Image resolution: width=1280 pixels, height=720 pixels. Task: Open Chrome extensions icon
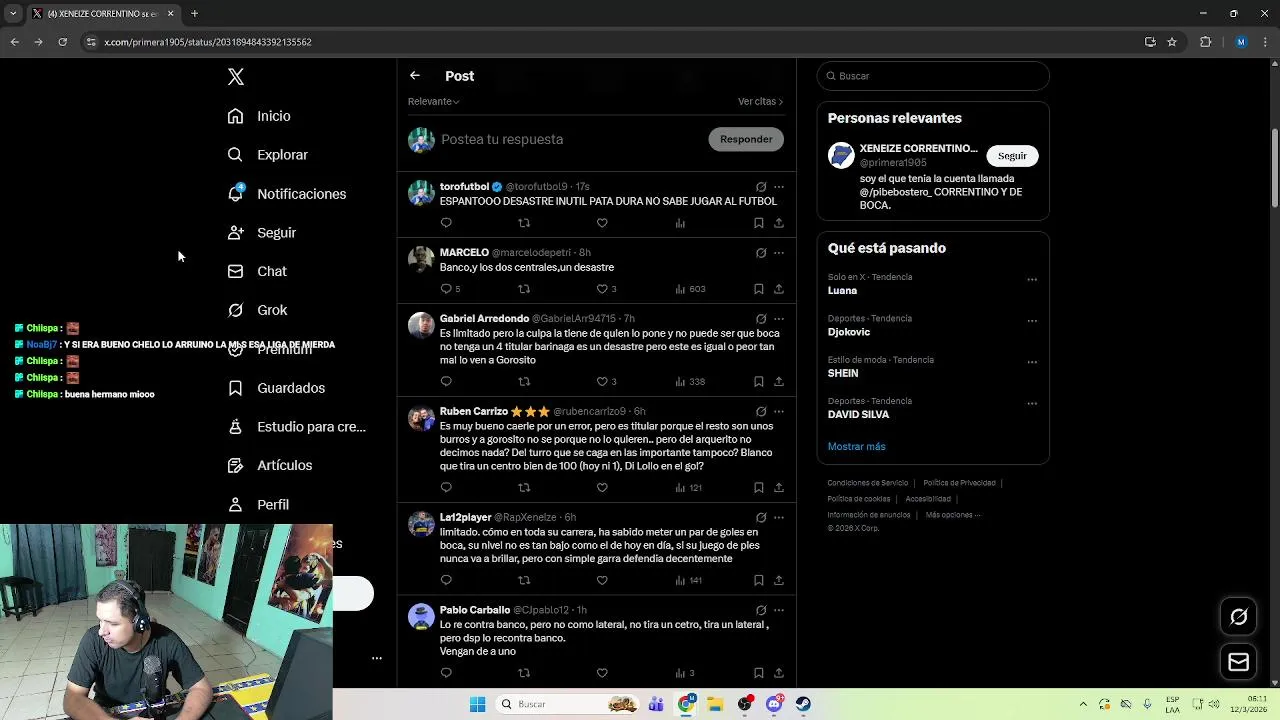[1205, 42]
